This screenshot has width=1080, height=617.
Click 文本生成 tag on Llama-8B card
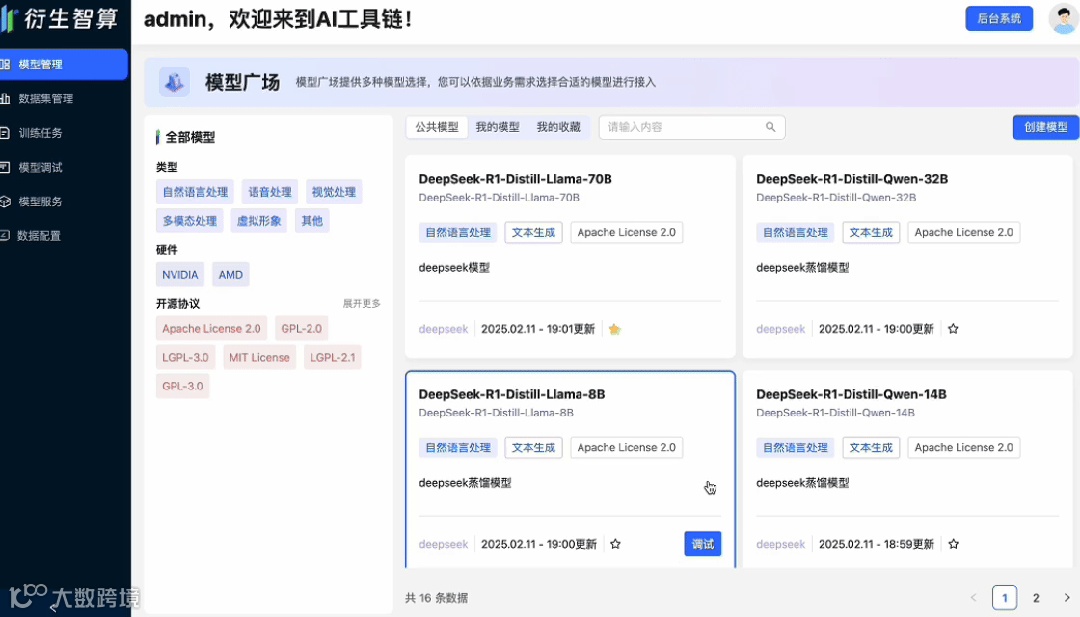(x=533, y=448)
